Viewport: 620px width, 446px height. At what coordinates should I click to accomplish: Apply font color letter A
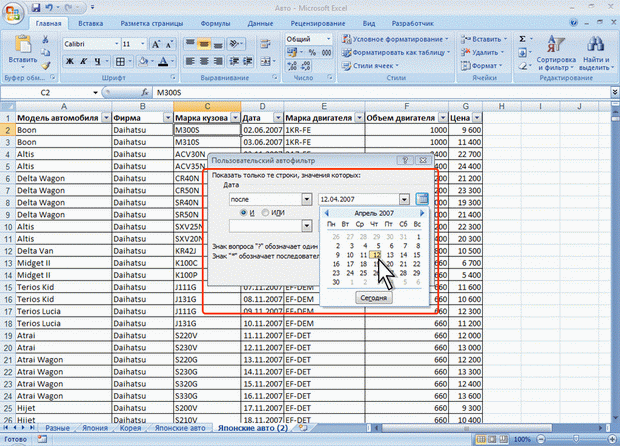(163, 61)
